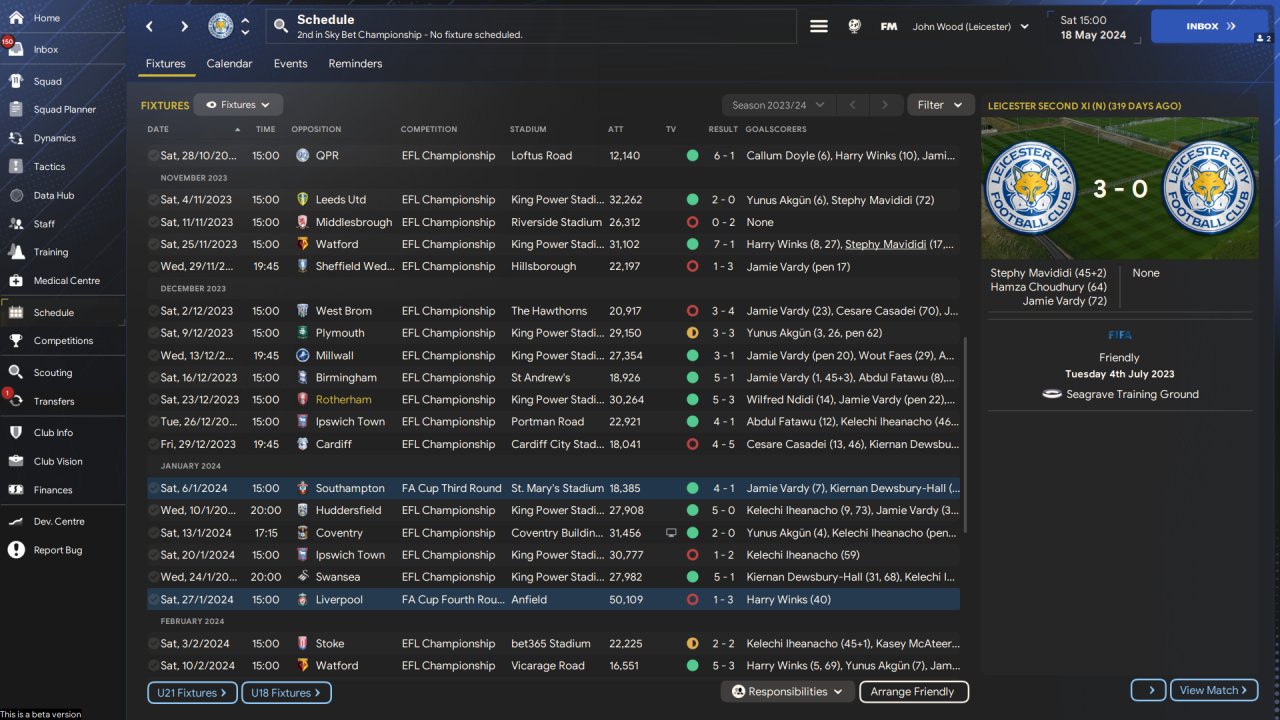
Task: Switch to the Calendar tab
Action: [x=229, y=64]
